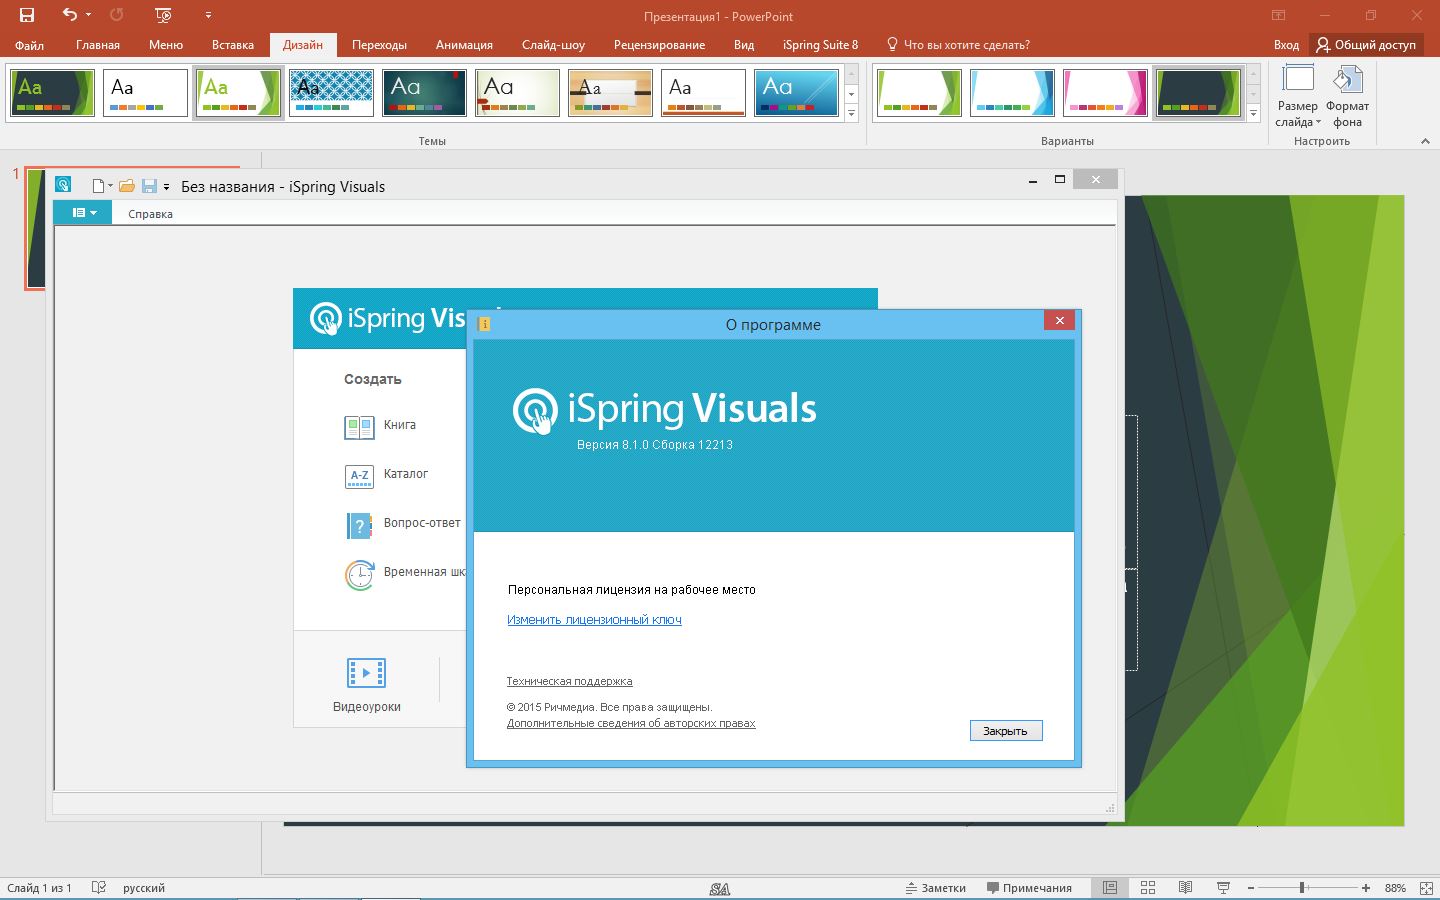Viewport: 1440px width, 900px height.
Task: Expand the Variants gallery more arrow
Action: click(1253, 114)
